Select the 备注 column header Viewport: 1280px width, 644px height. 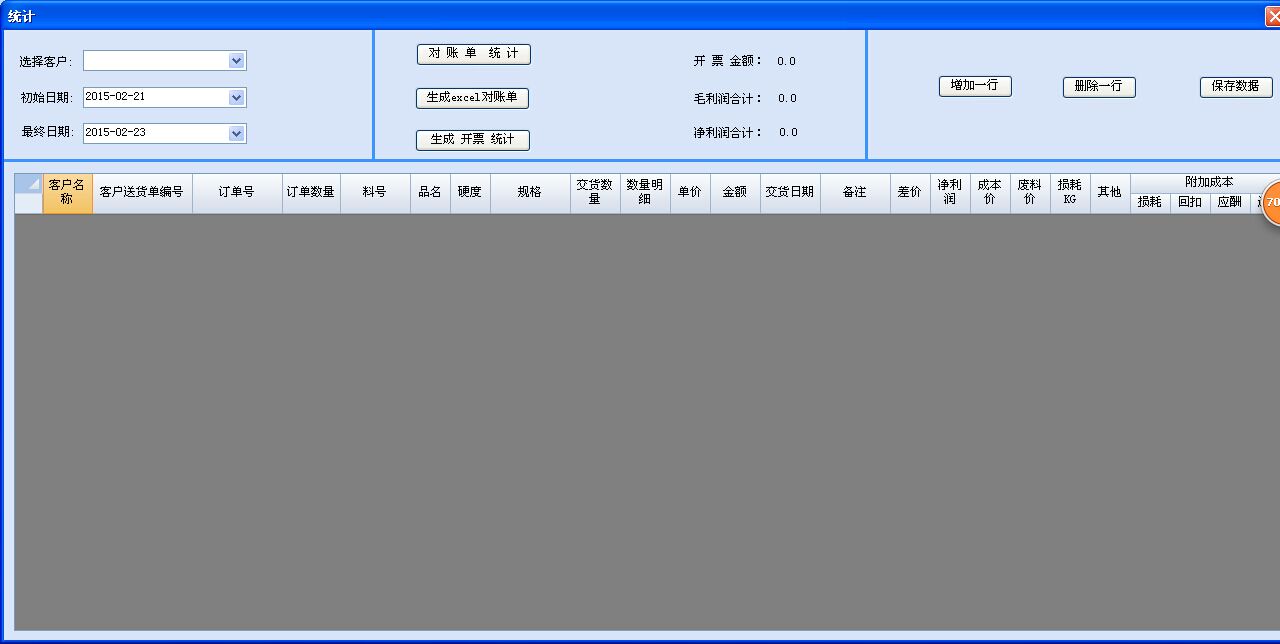(855, 192)
